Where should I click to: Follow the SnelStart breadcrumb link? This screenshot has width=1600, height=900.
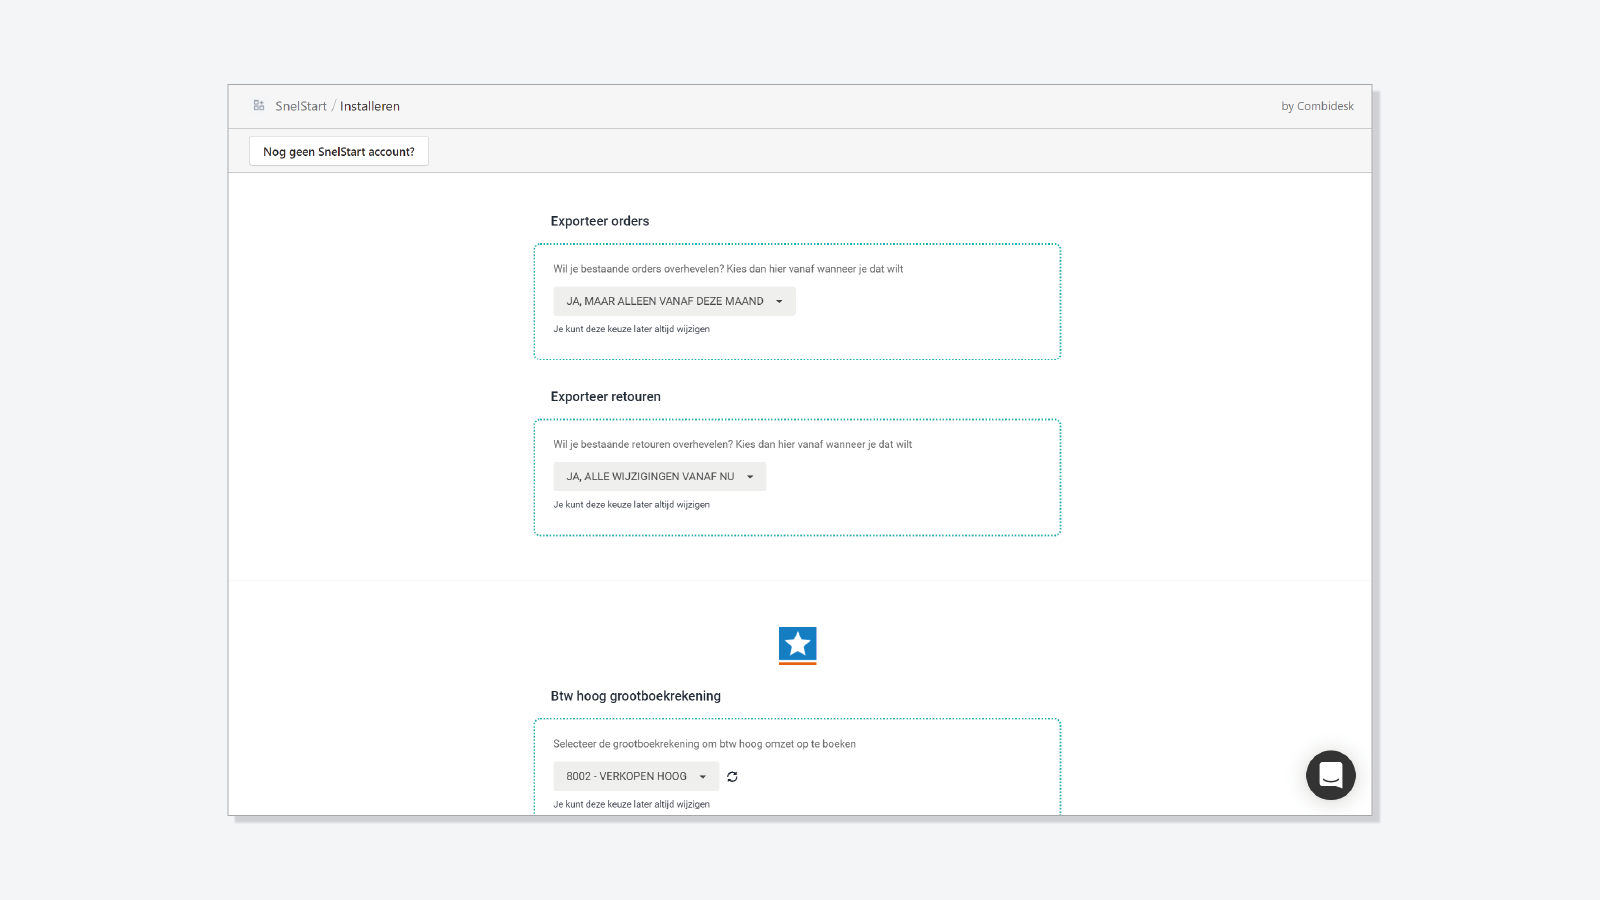(x=301, y=105)
